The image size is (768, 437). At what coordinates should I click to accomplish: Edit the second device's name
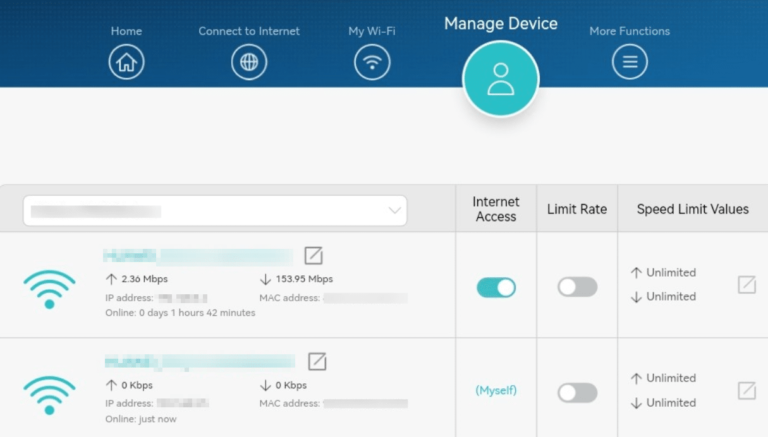point(317,361)
